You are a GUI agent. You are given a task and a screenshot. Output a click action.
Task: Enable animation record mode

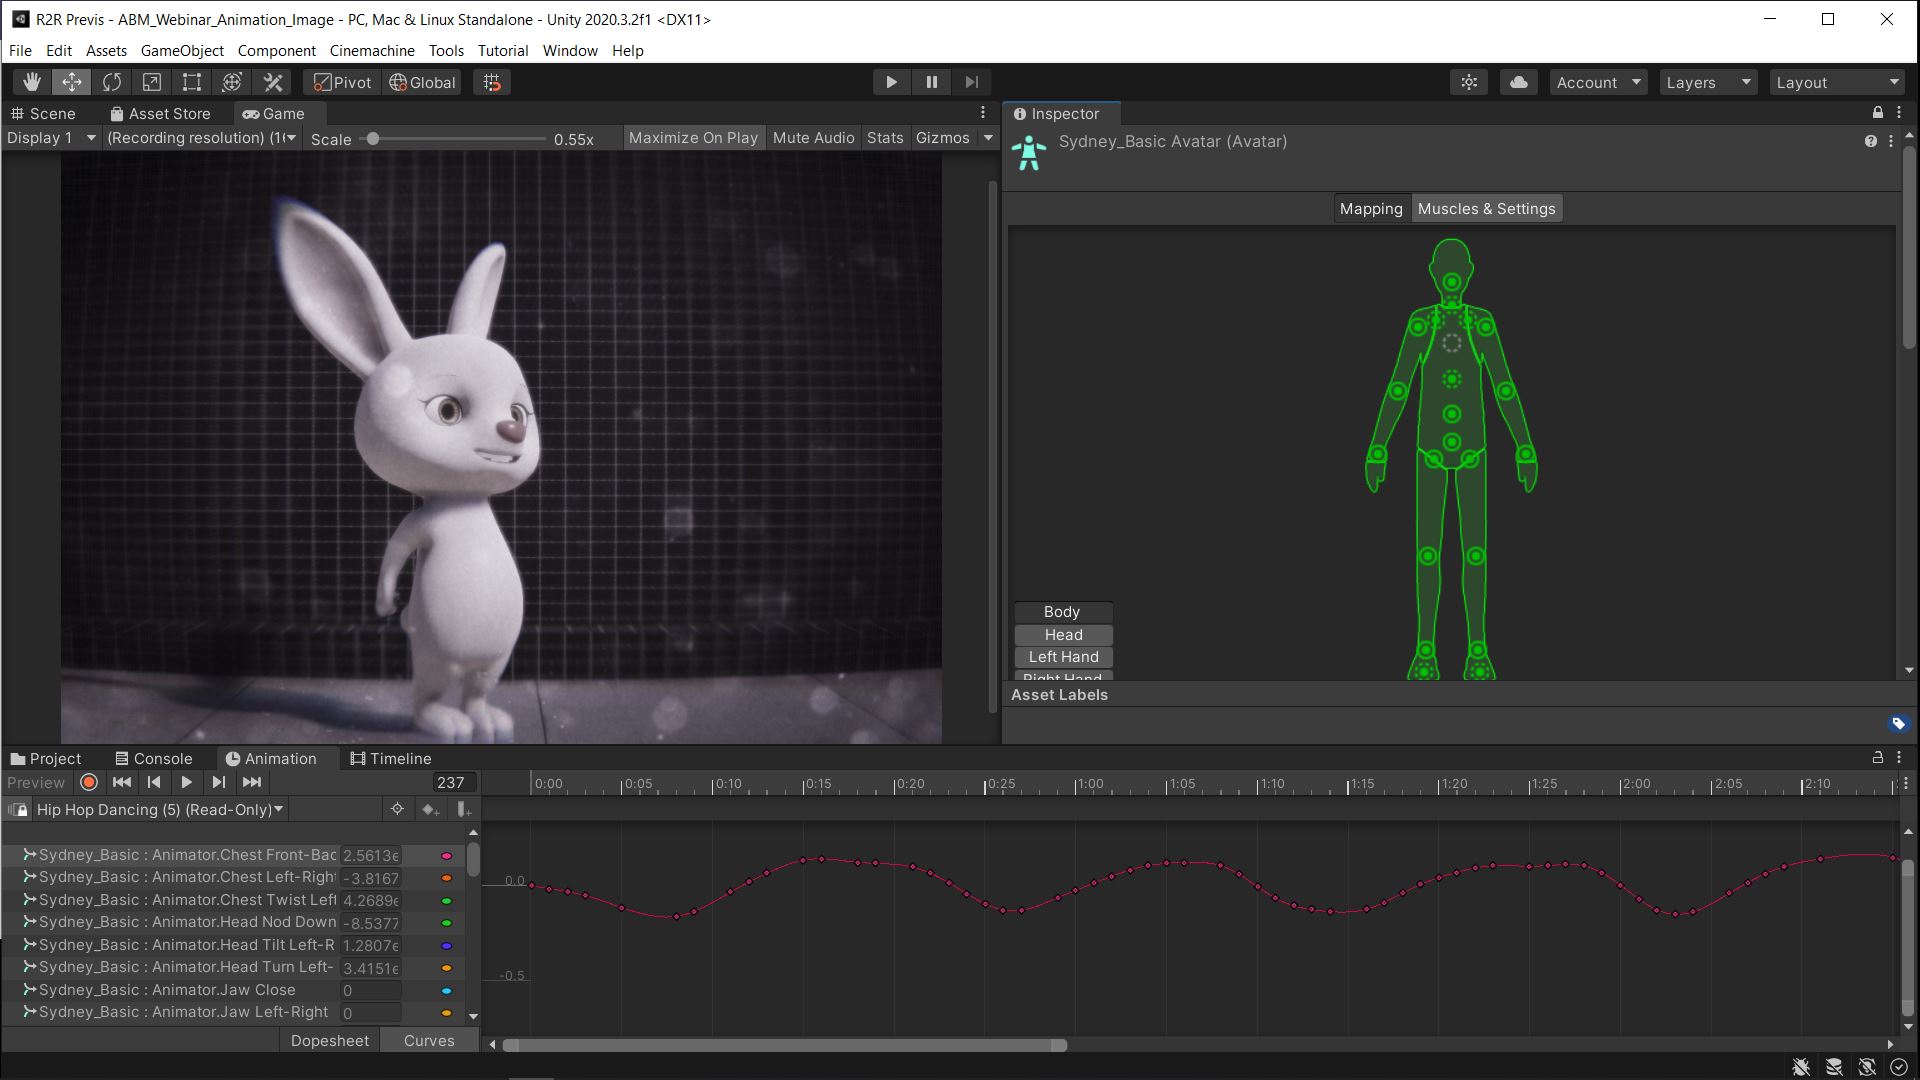click(88, 782)
